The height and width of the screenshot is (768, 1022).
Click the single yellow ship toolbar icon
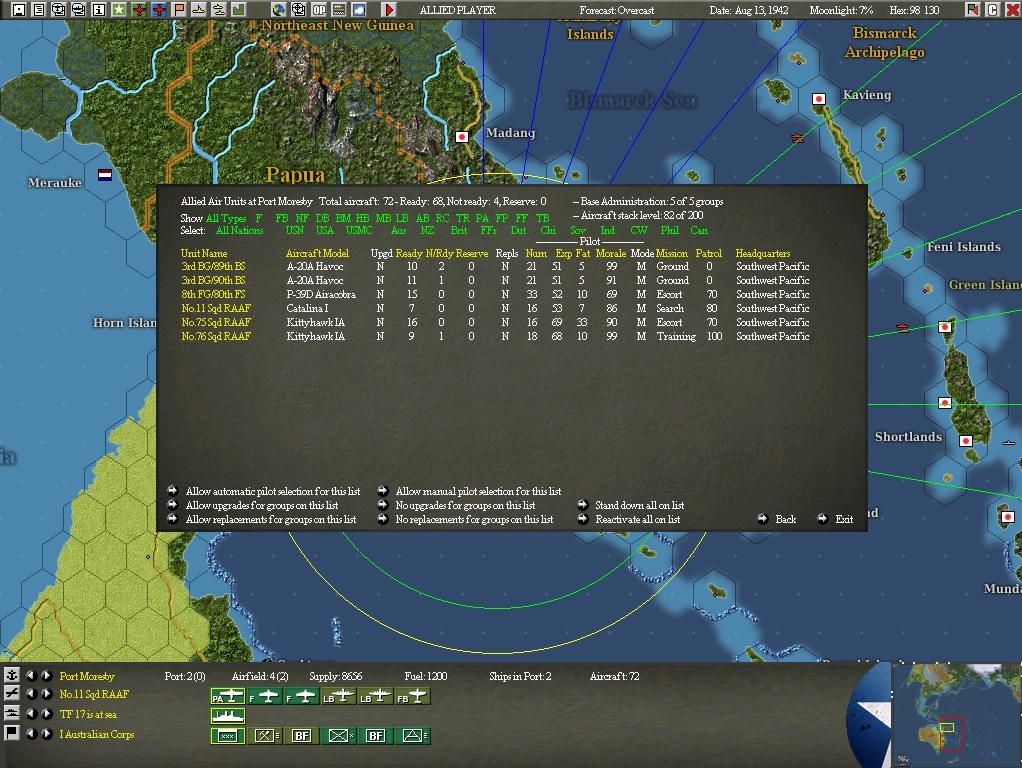coord(199,10)
